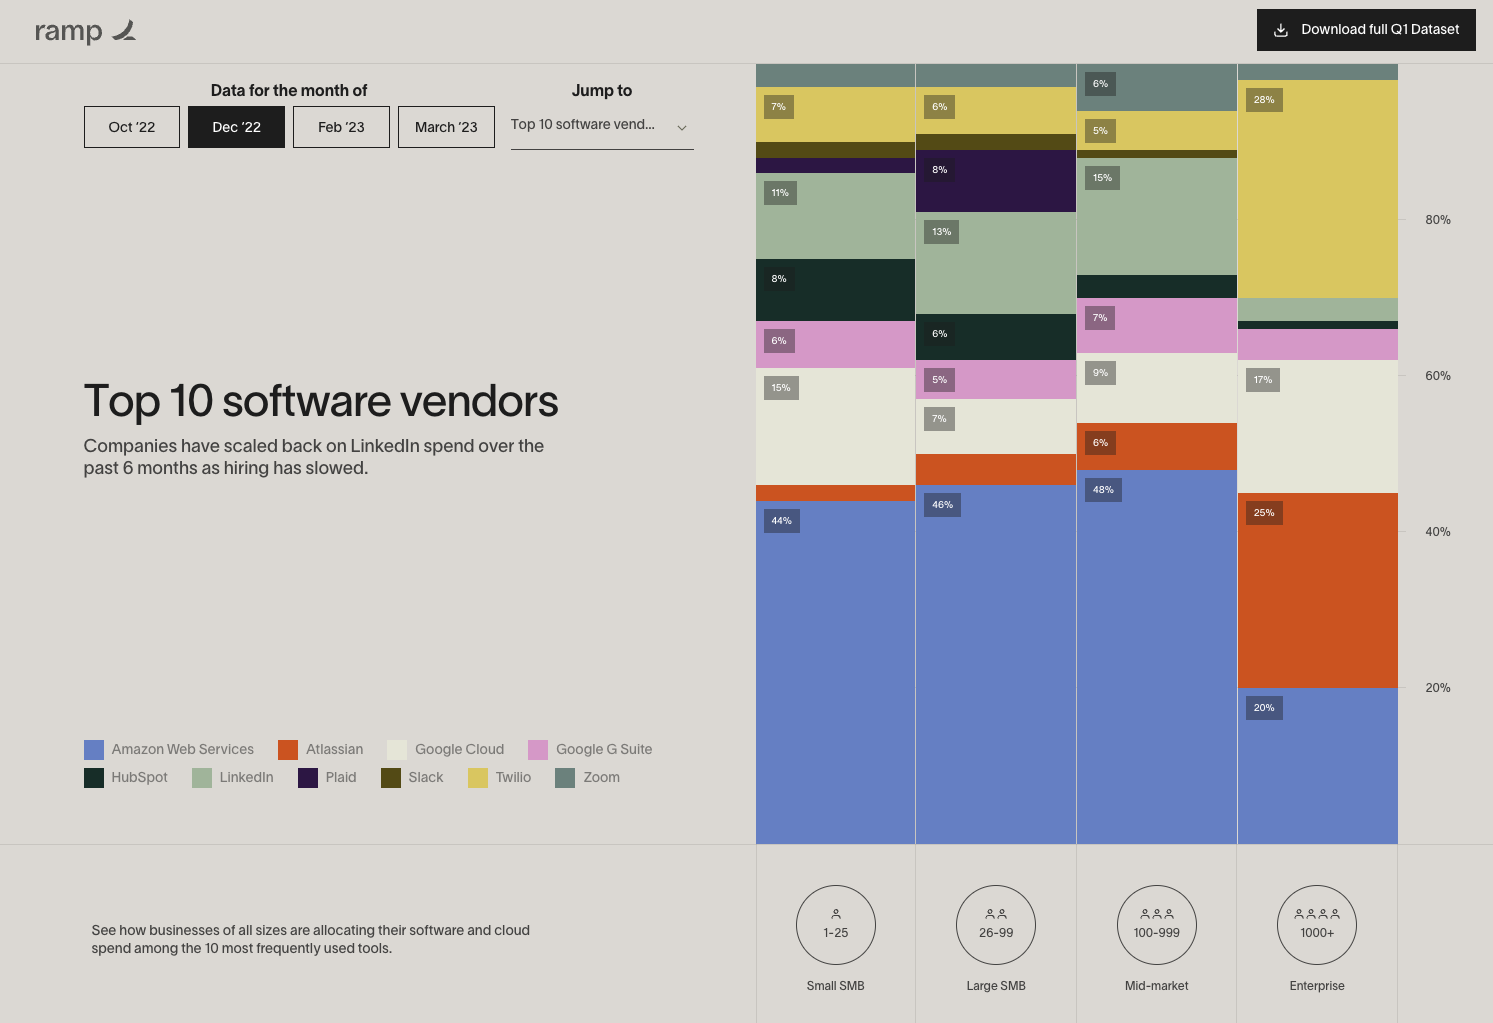Screen dimensions: 1493x1023
Task: Click the LinkedIn legend swatch
Action: click(x=202, y=778)
